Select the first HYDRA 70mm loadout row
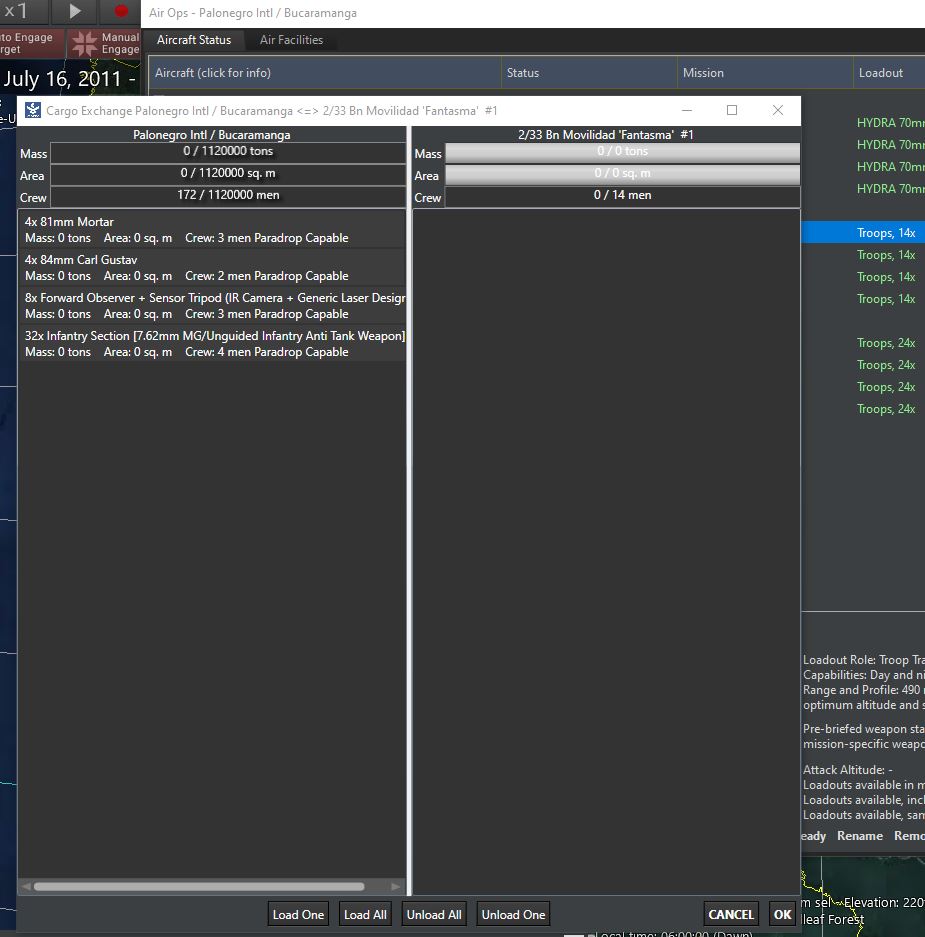925x937 pixels. [x=890, y=123]
